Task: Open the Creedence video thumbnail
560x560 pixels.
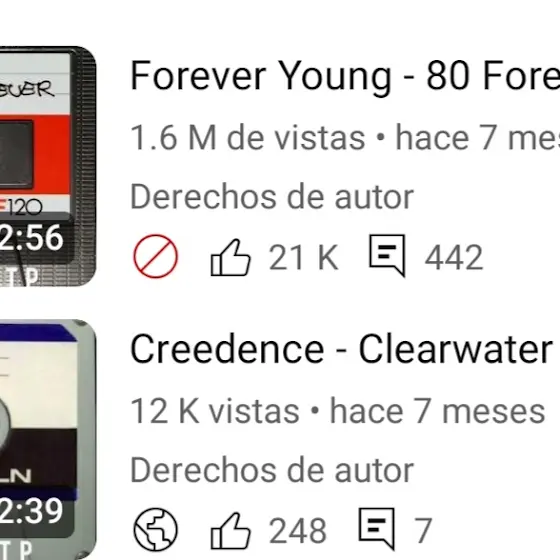Action: click(x=48, y=440)
